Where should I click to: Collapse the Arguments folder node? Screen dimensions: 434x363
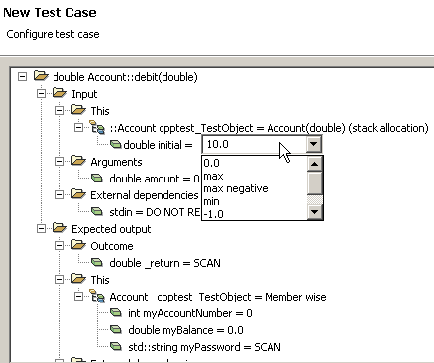tap(60, 162)
